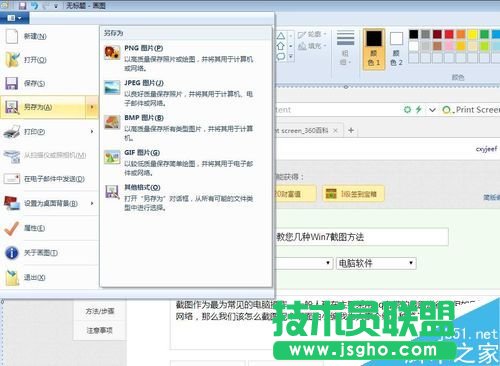The height and width of the screenshot is (366, 500).
Task: Click the new document page icon
Action: 12,36
